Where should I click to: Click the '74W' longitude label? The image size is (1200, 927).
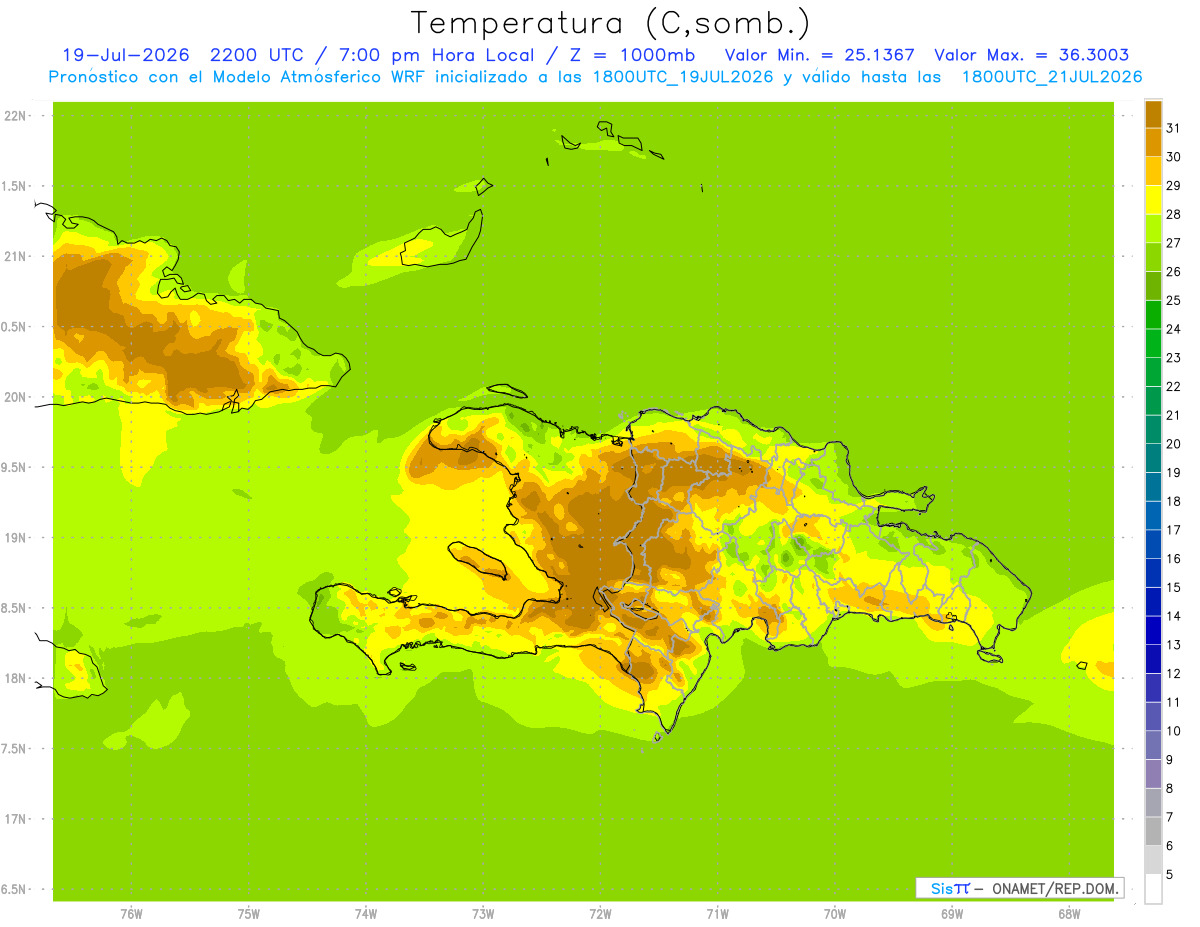click(366, 914)
